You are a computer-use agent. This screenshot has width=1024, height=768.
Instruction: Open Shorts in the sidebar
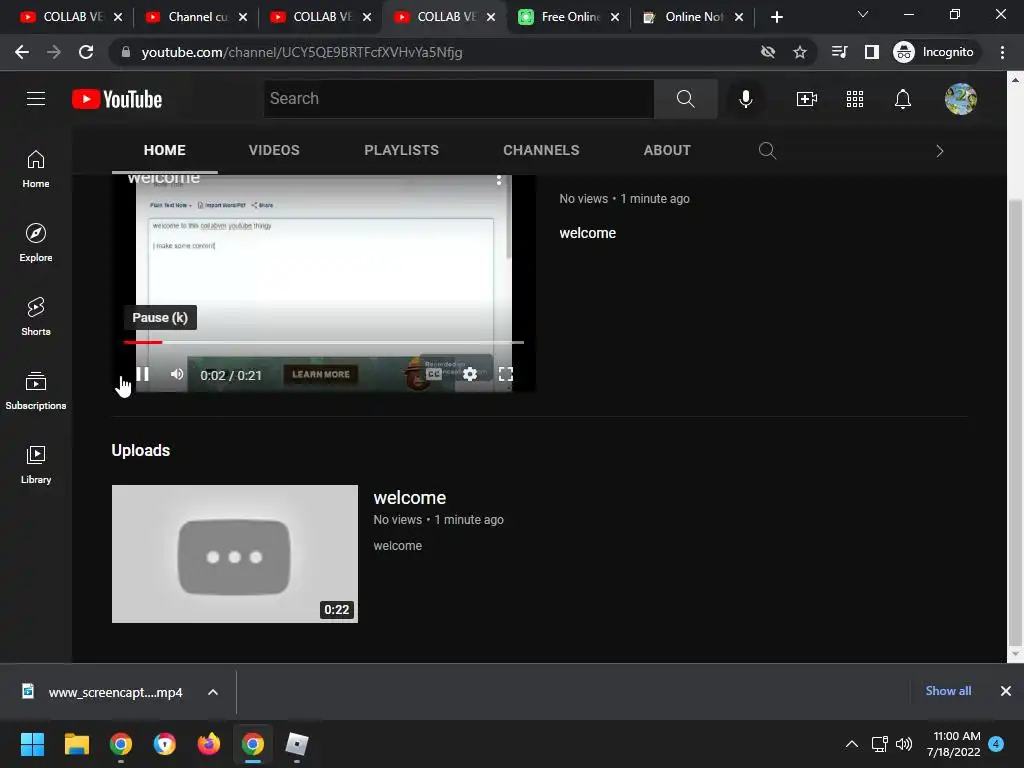click(x=36, y=316)
